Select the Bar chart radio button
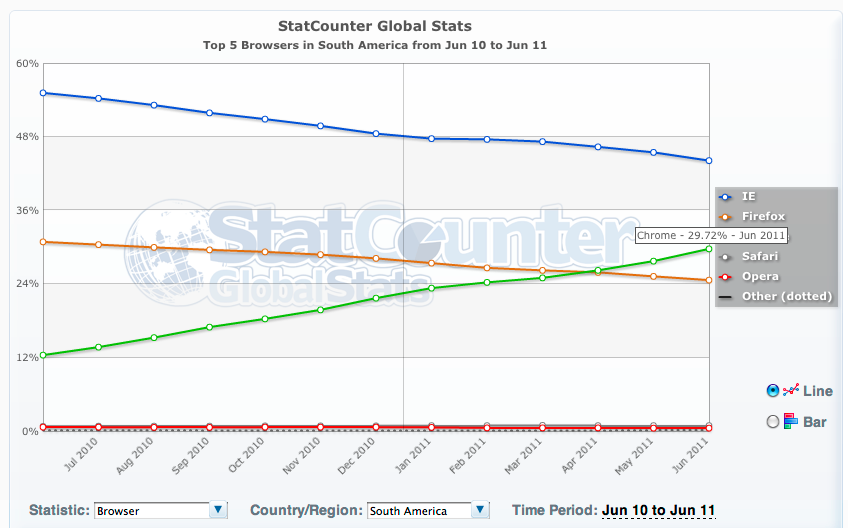This screenshot has height=528, width=848. click(772, 422)
